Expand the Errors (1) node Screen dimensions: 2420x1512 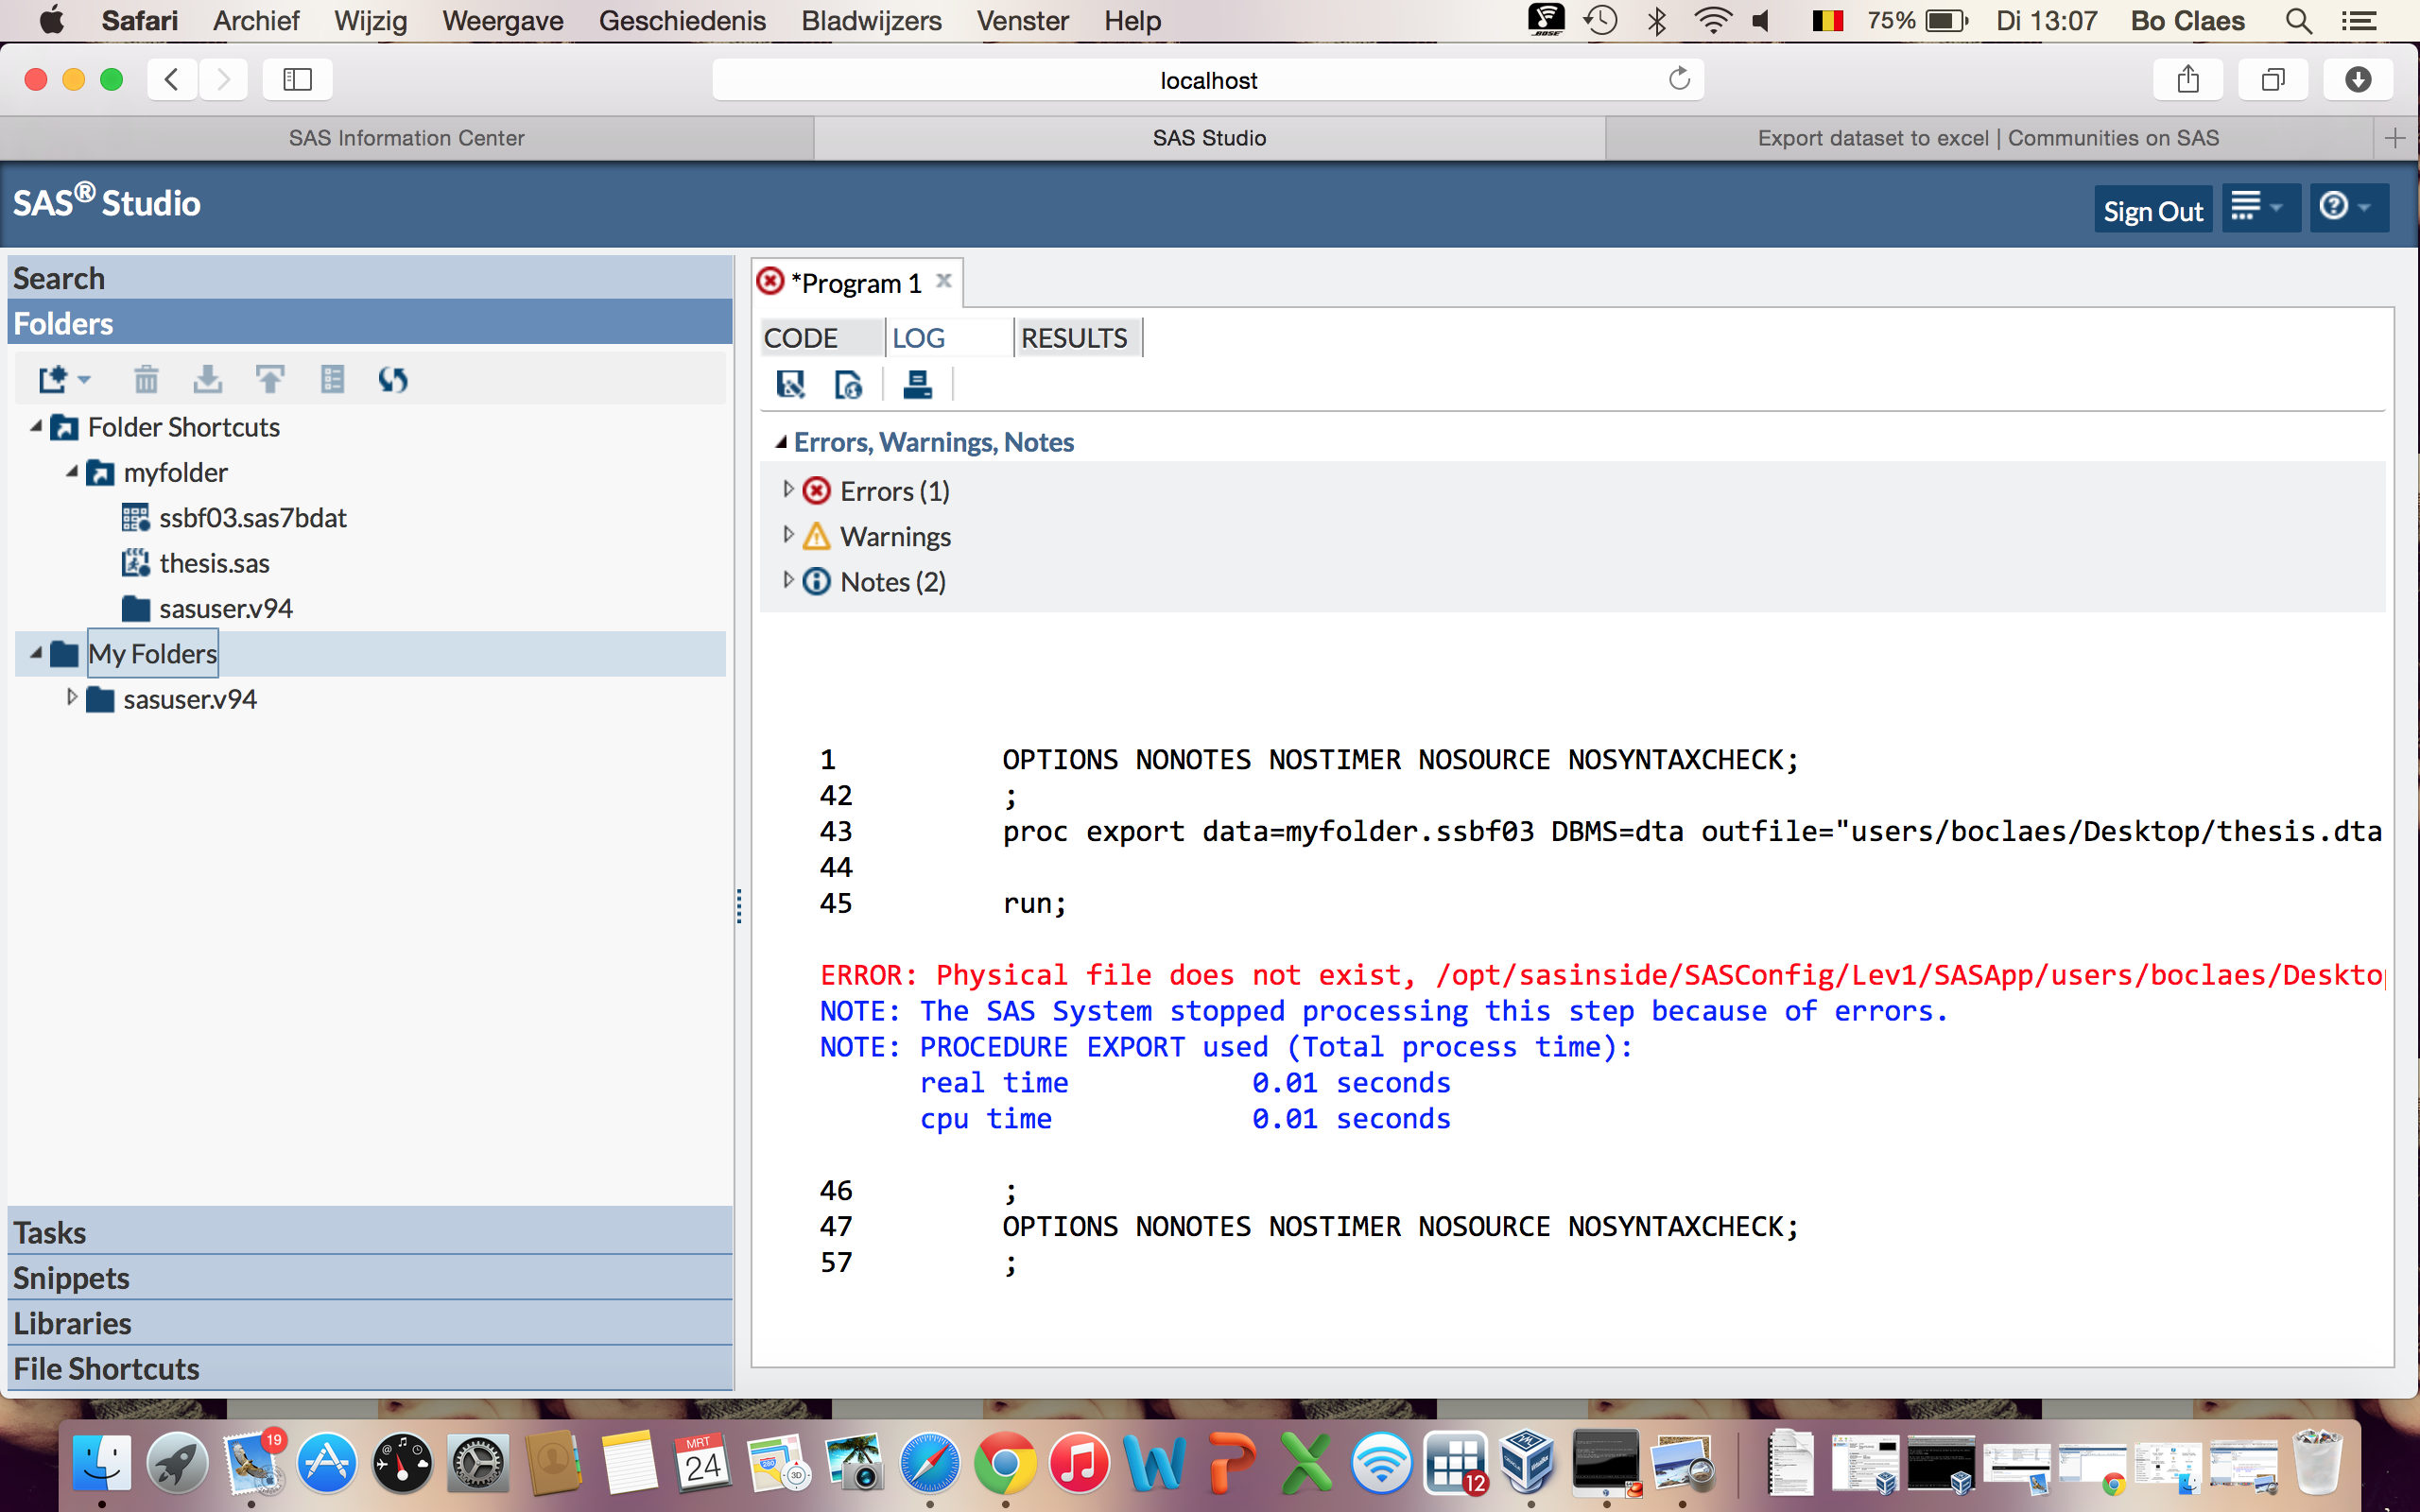click(788, 490)
